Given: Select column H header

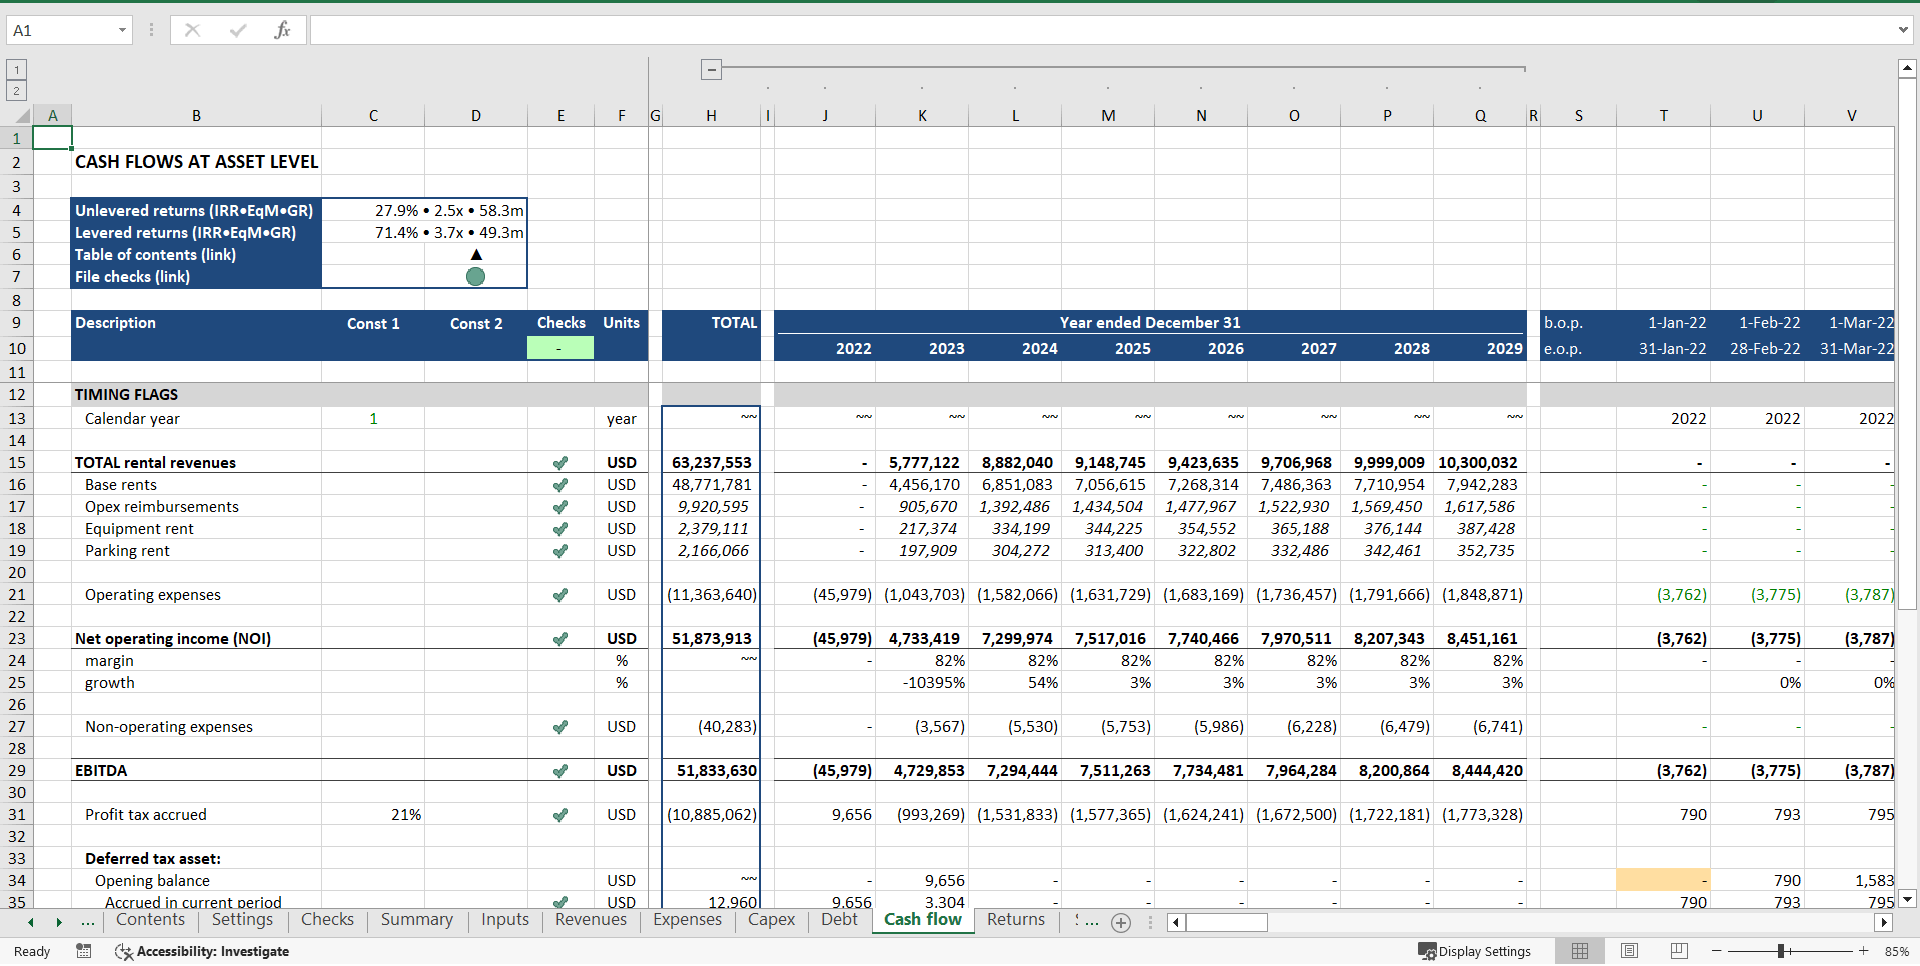Looking at the screenshot, I should 711,116.
